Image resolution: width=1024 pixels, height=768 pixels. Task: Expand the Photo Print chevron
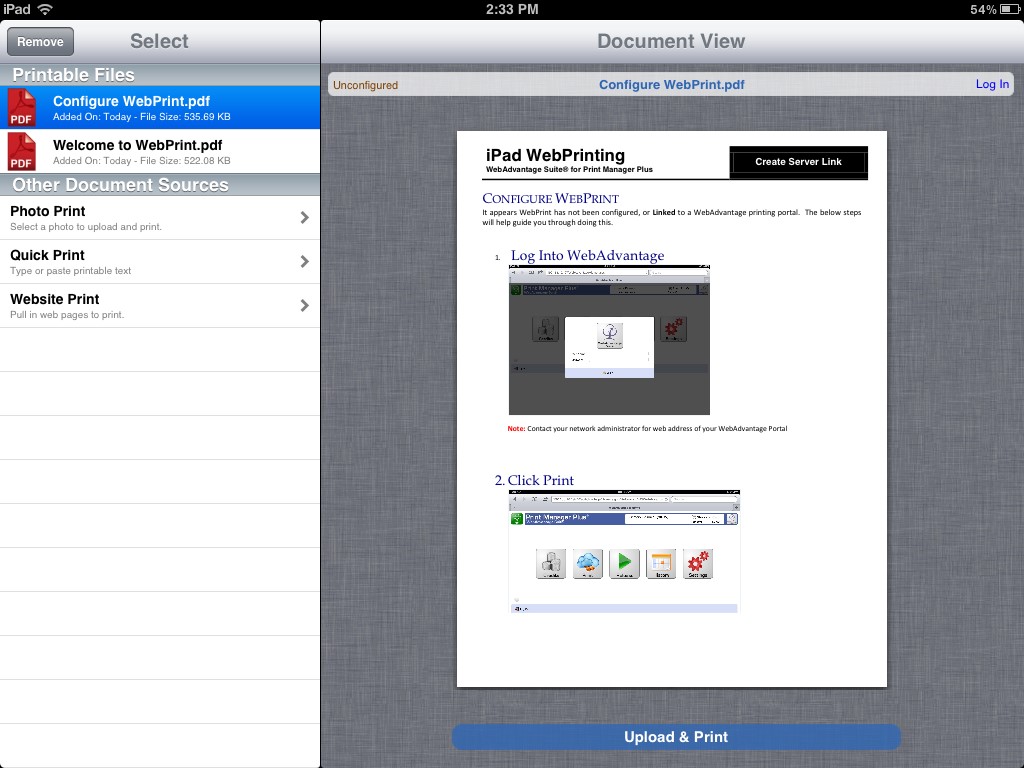click(x=304, y=217)
